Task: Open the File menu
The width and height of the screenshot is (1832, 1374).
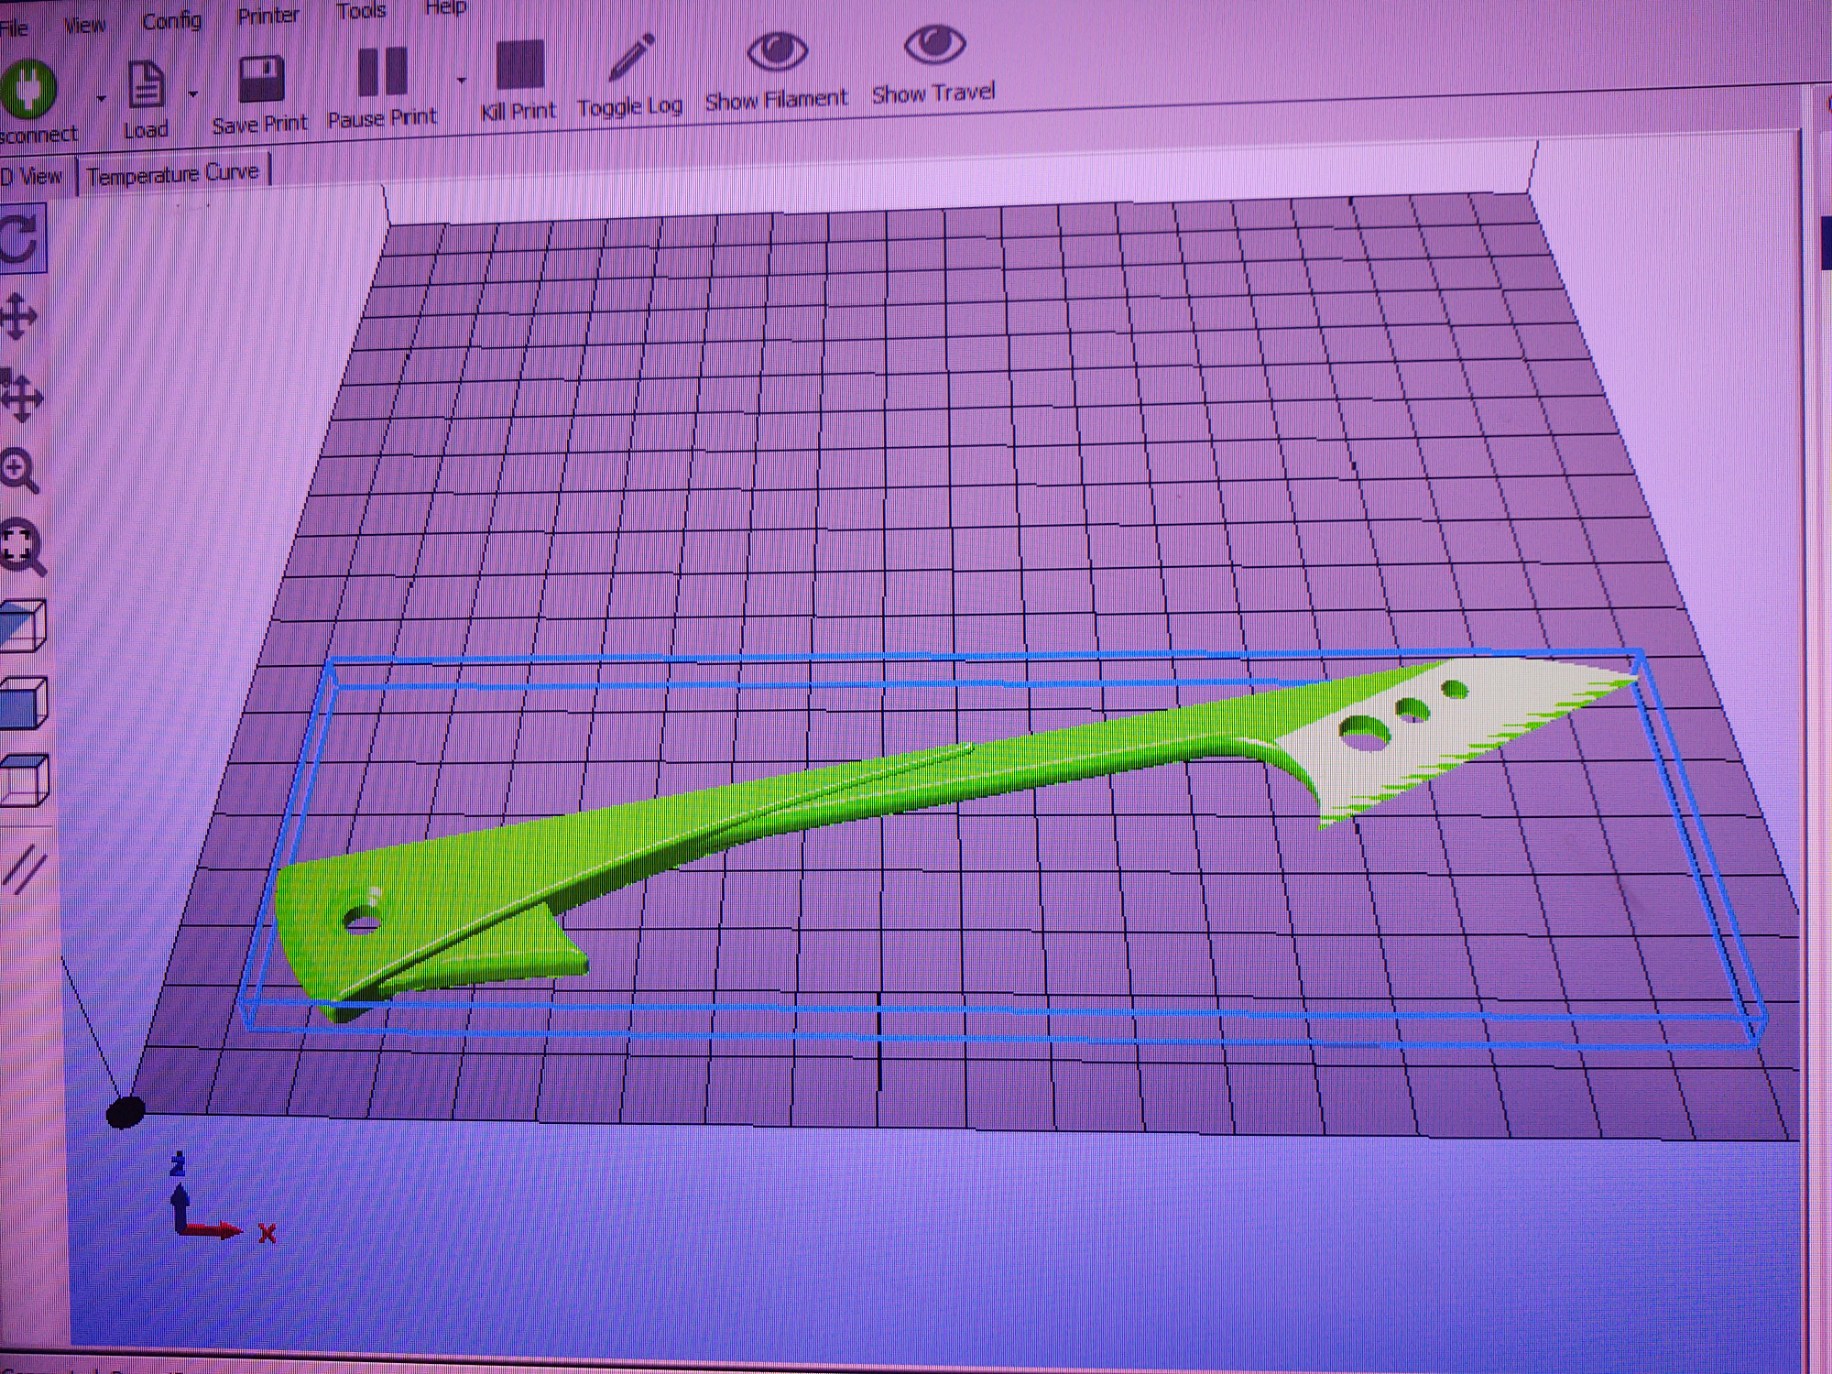Action: 13,27
